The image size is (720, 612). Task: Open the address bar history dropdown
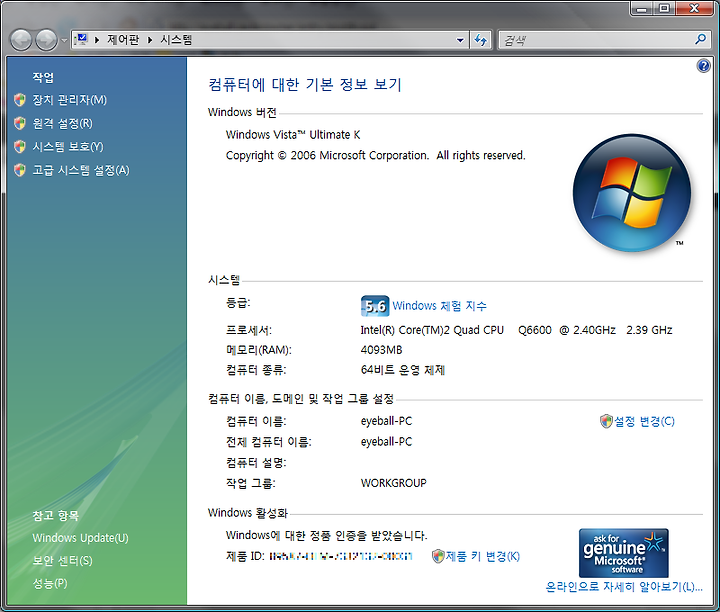460,40
